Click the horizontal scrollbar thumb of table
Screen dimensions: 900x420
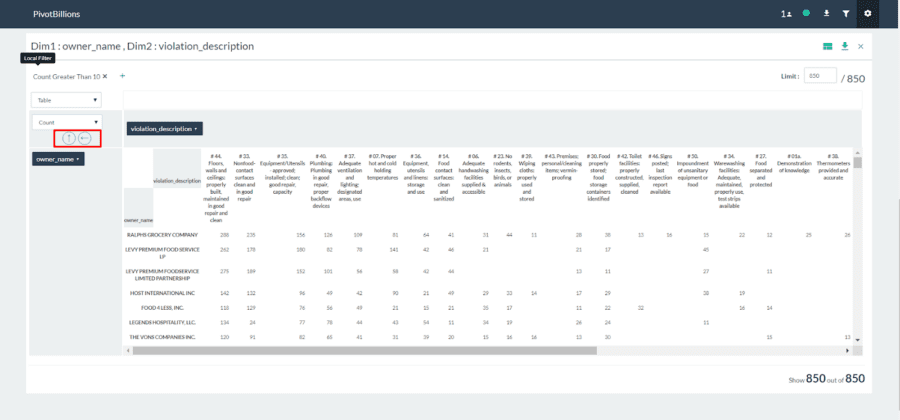click(x=364, y=350)
